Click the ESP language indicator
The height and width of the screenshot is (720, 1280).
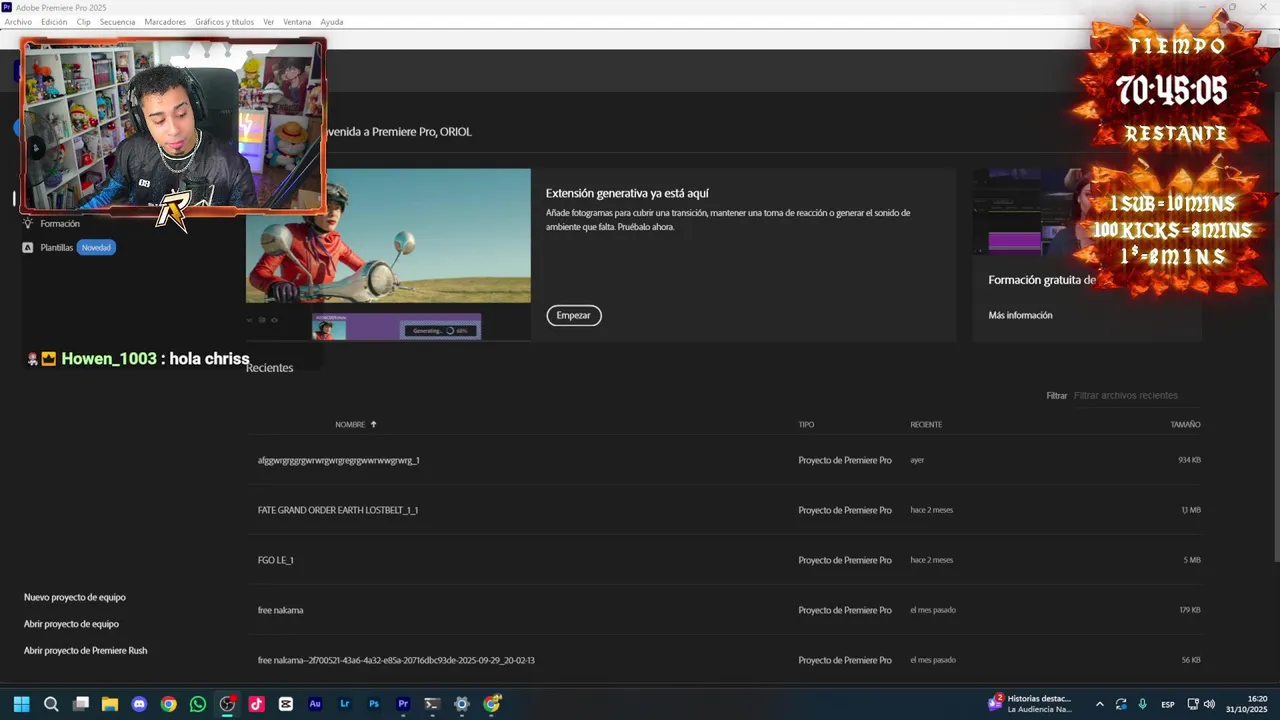(1167, 705)
